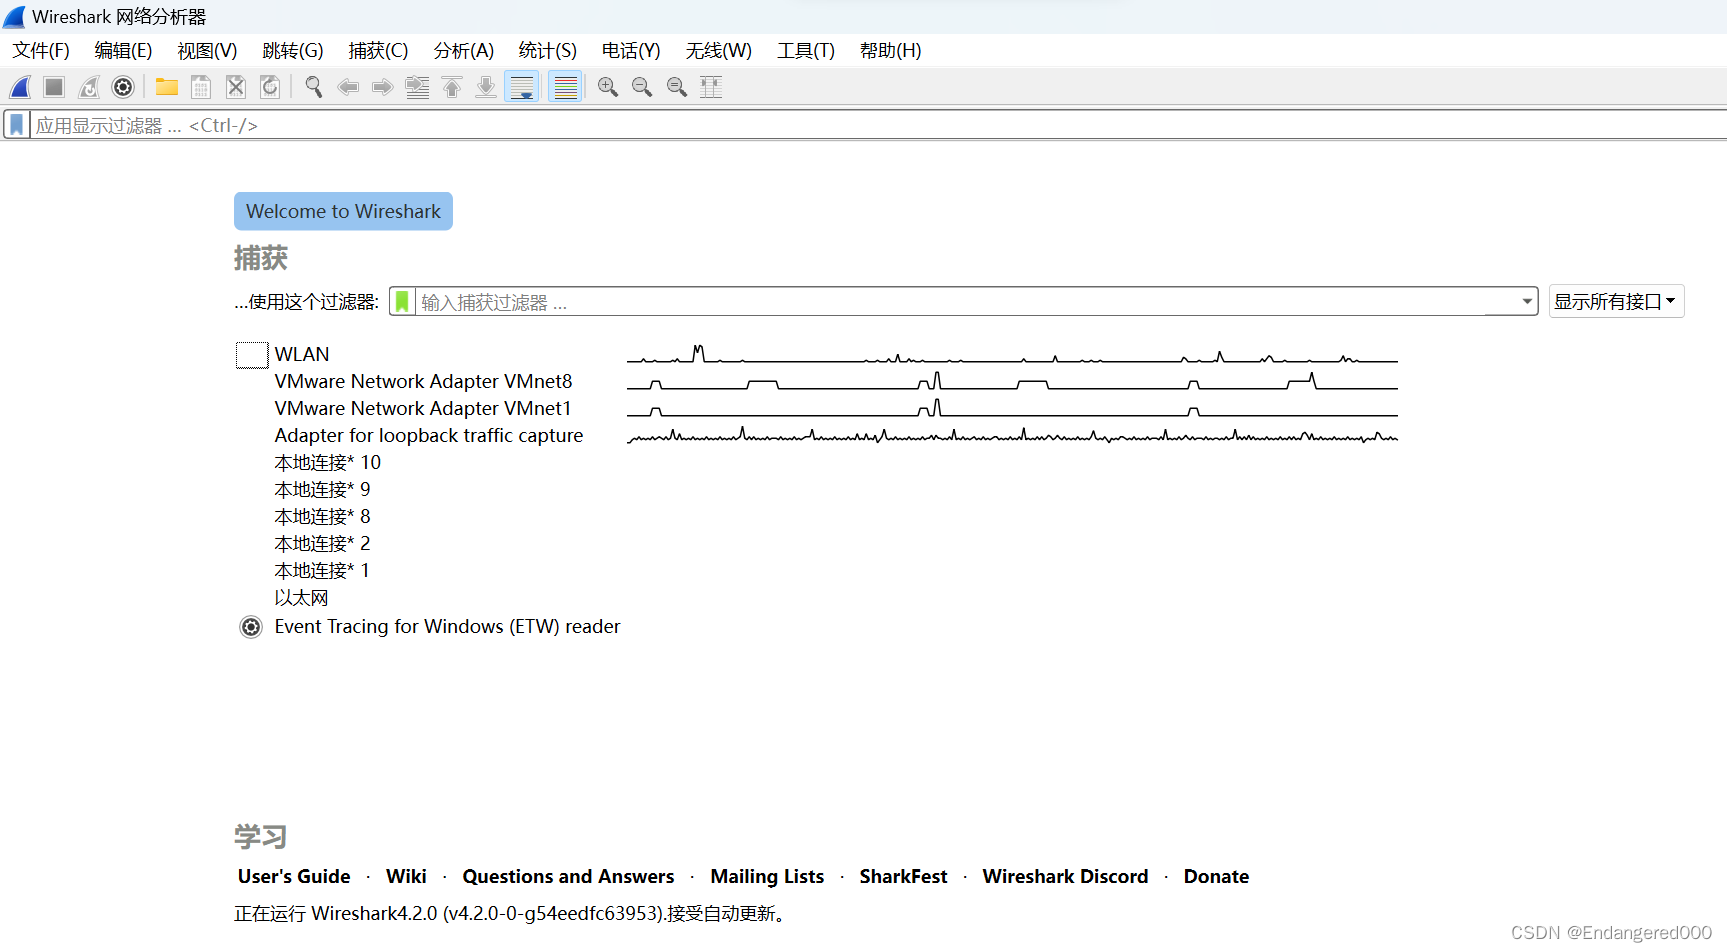This screenshot has width=1727, height=952.
Task: Click the loopback adapter traffic sparkline
Action: (1012, 436)
